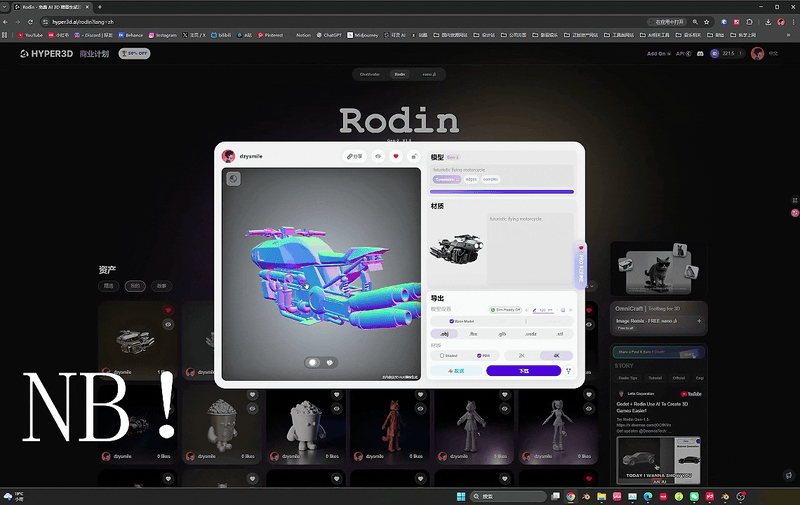Click the render mode icon in viewer corner
The height and width of the screenshot is (505, 800).
tap(233, 178)
